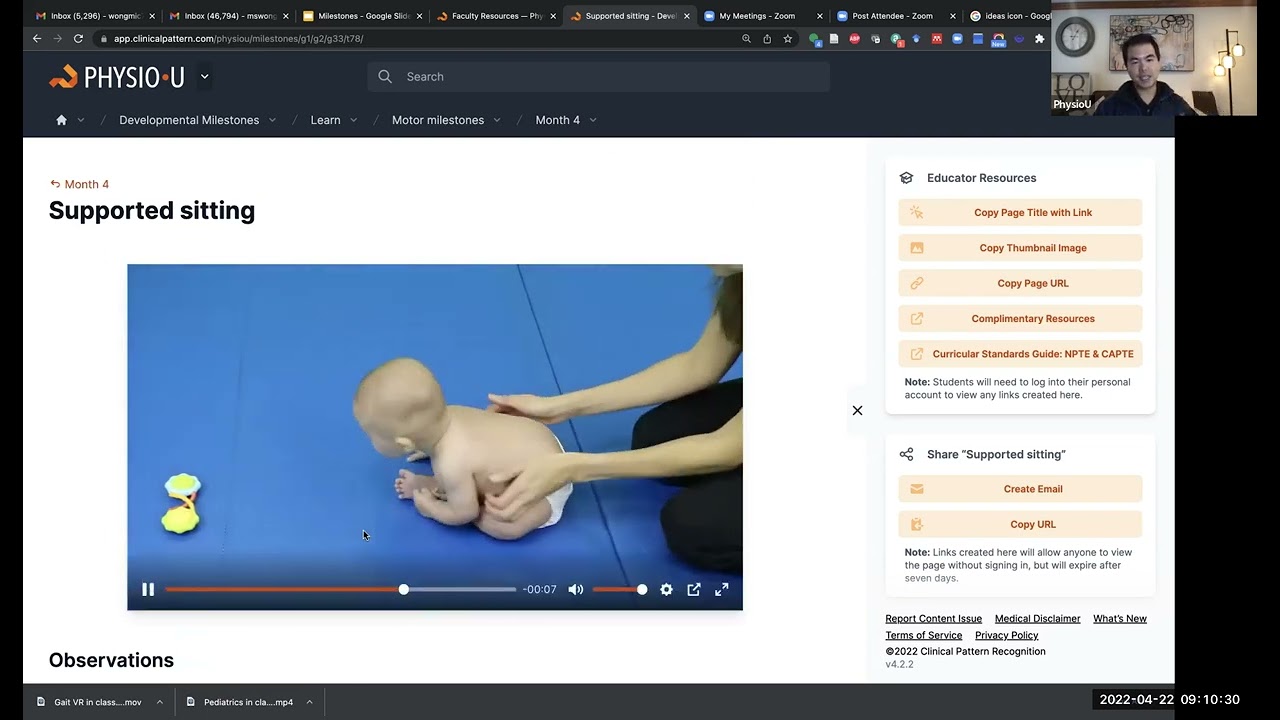
Task: Open the What's New link
Action: click(1120, 619)
